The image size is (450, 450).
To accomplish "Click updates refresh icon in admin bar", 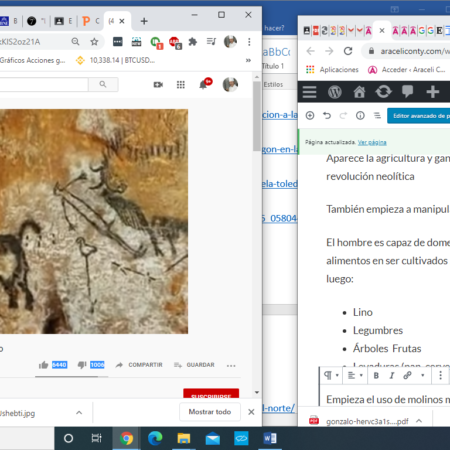I will click(x=383, y=91).
